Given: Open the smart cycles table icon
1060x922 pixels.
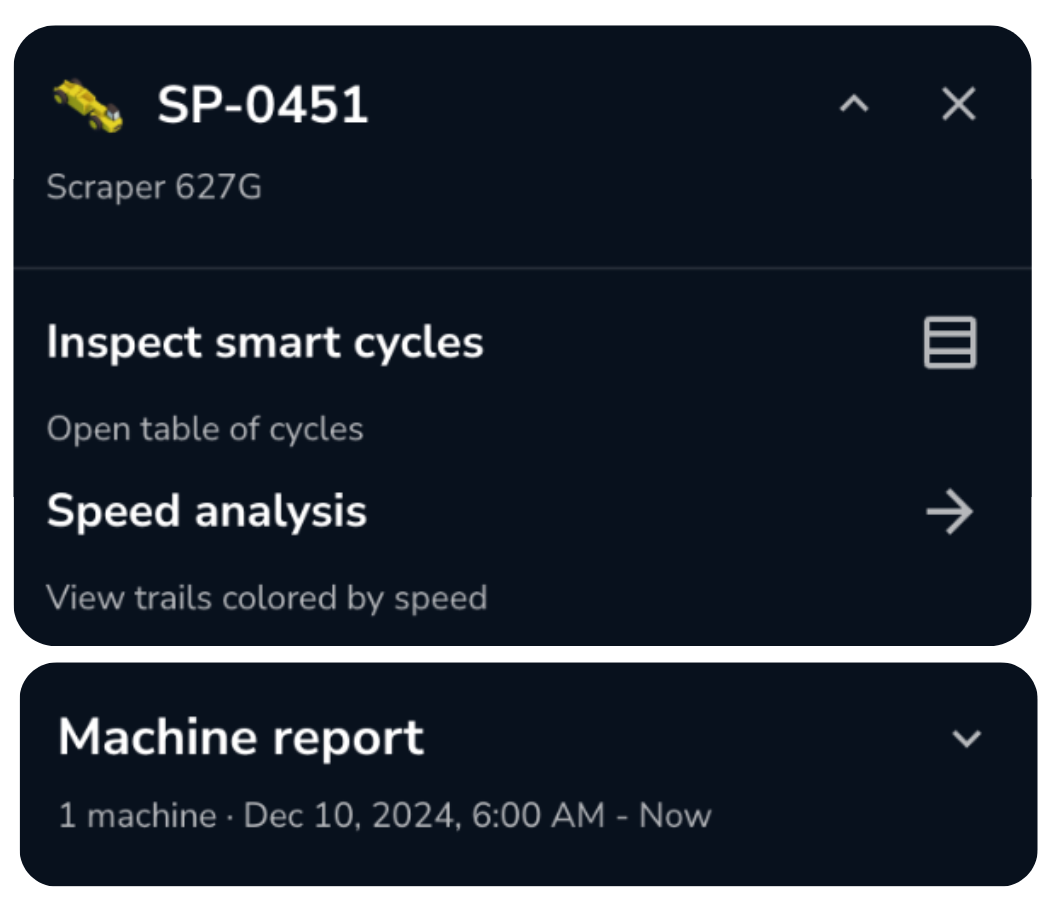Looking at the screenshot, I should pos(949,343).
